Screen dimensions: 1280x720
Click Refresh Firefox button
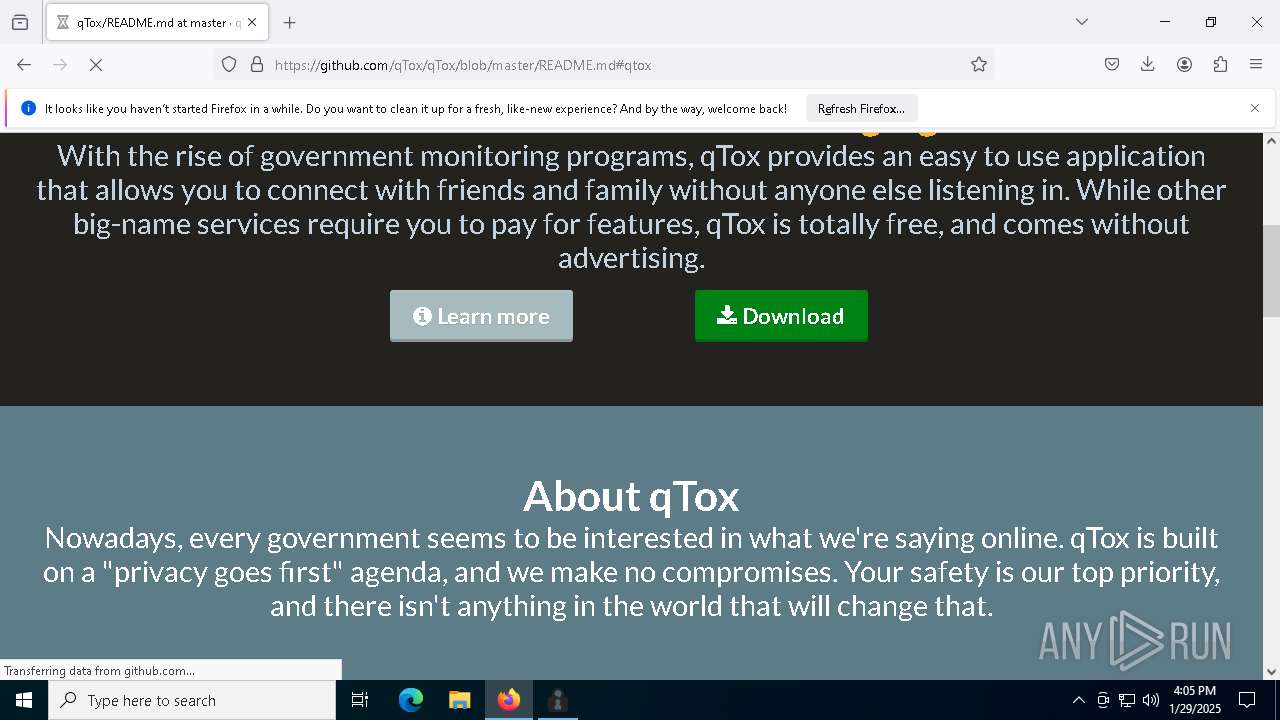coord(861,109)
